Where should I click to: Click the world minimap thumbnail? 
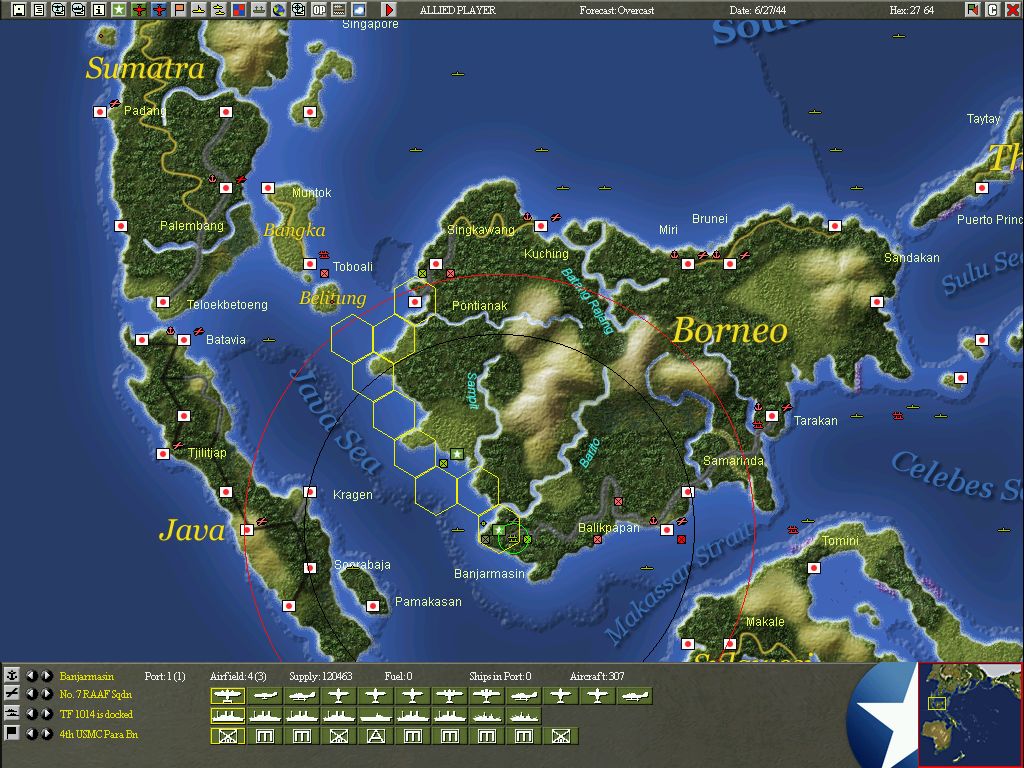[970, 714]
